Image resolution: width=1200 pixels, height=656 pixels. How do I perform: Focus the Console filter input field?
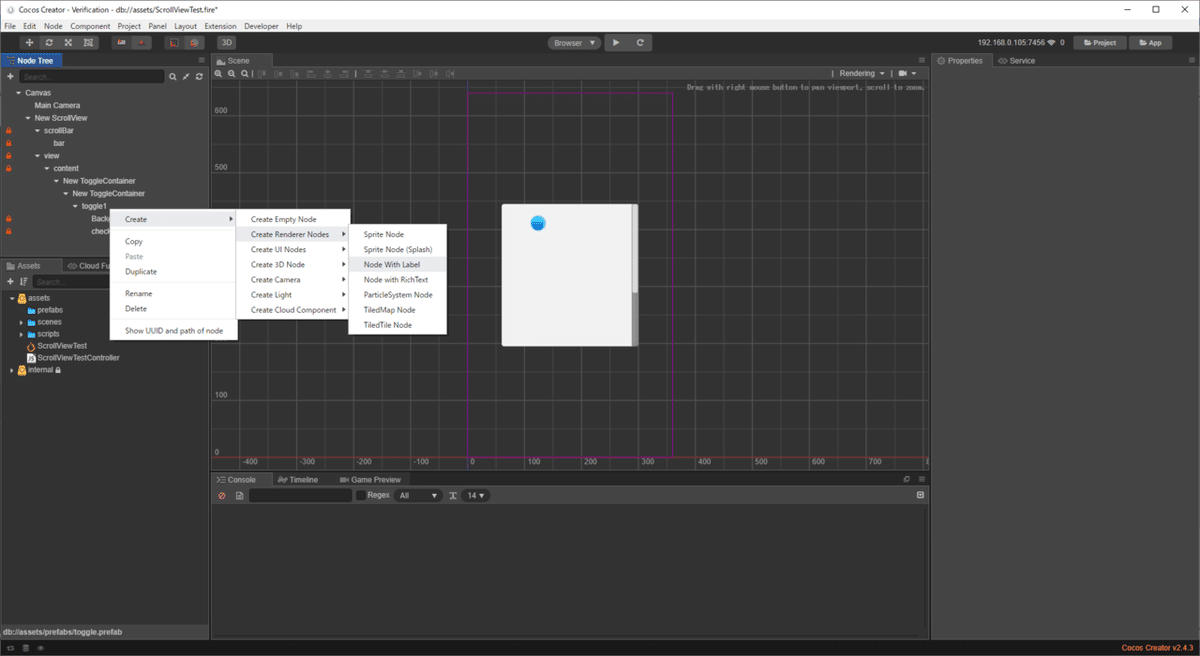coord(300,496)
